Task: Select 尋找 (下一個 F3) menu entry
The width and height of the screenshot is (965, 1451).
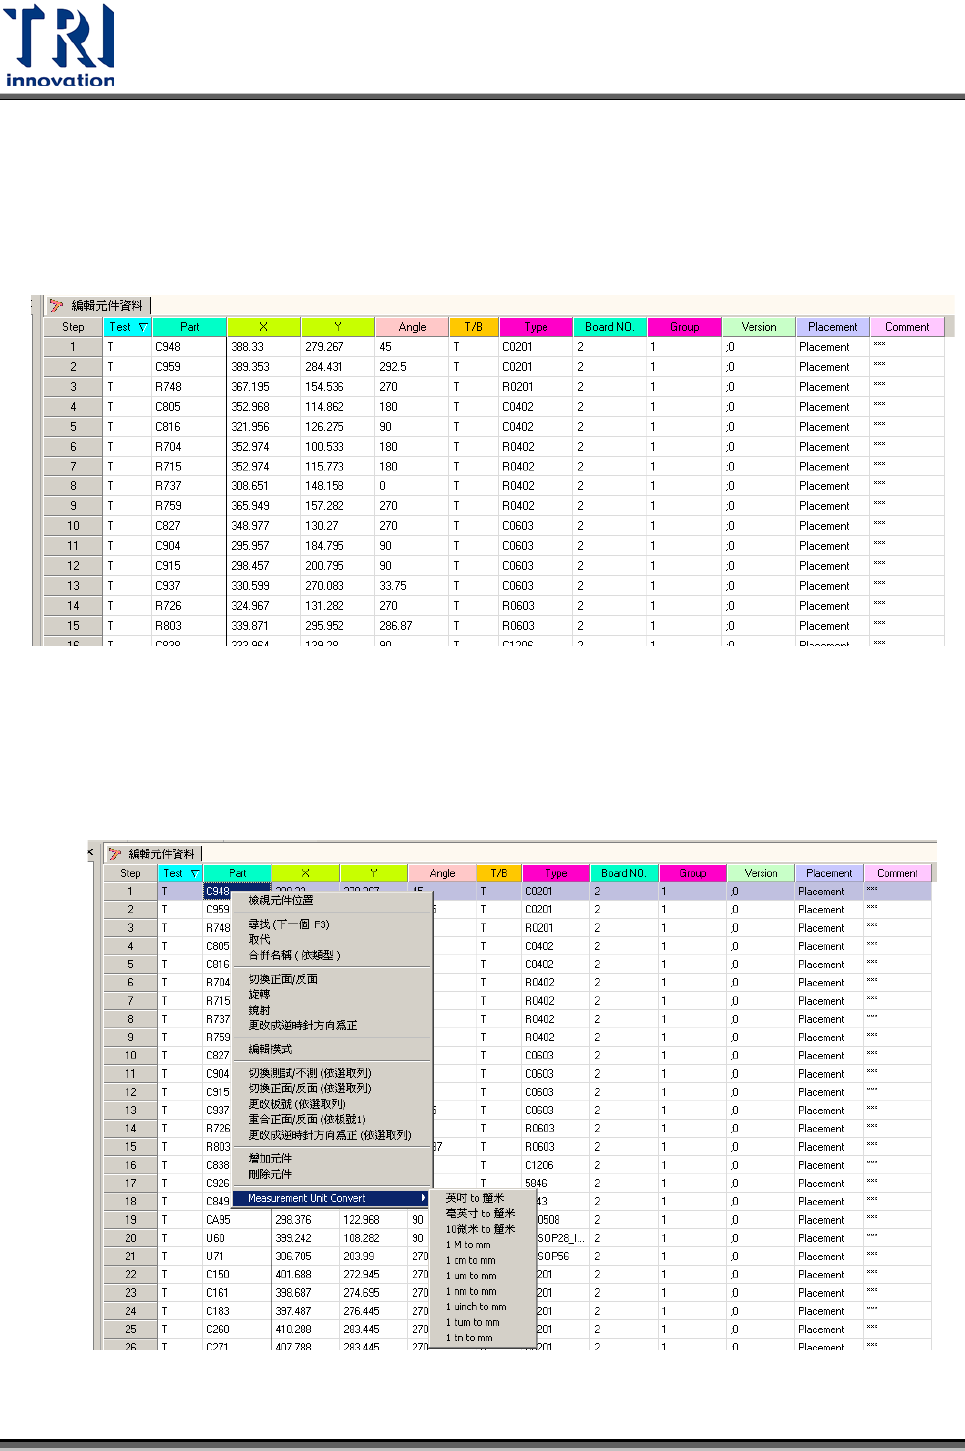Action: 289,924
